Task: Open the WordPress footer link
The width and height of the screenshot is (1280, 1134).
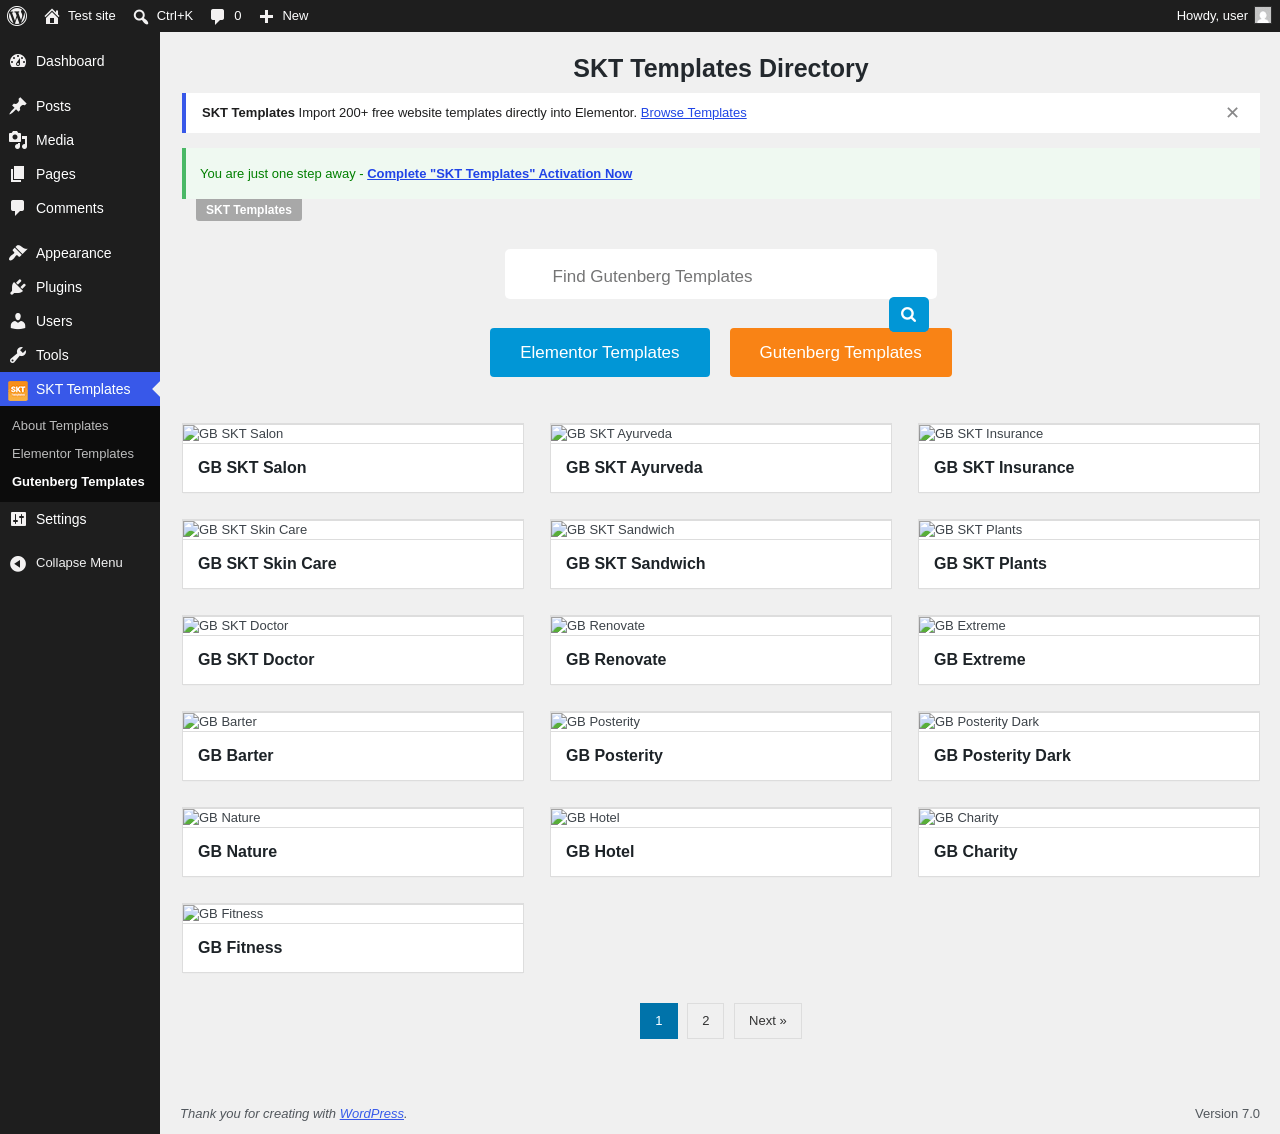Action: click(372, 1113)
